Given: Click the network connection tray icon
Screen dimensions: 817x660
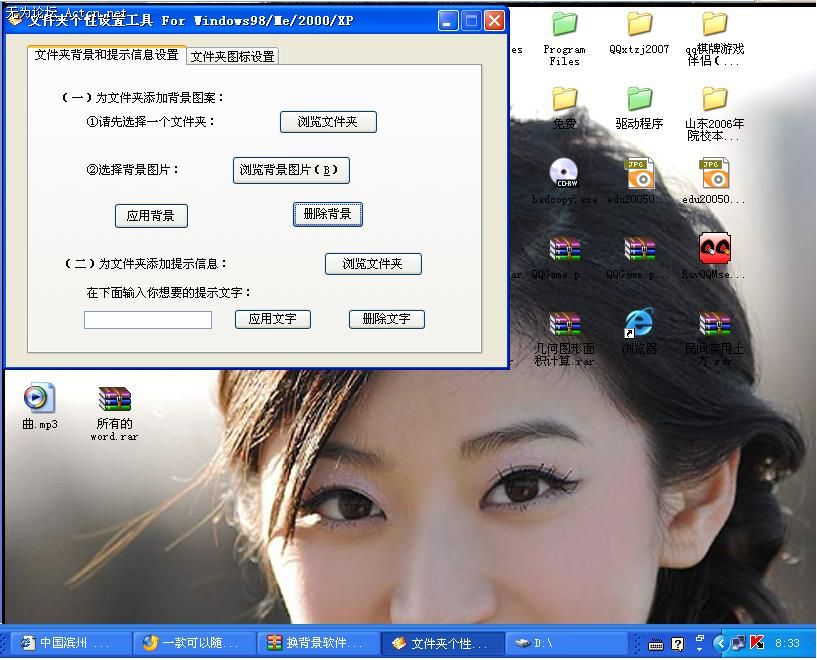Looking at the screenshot, I should point(738,644).
